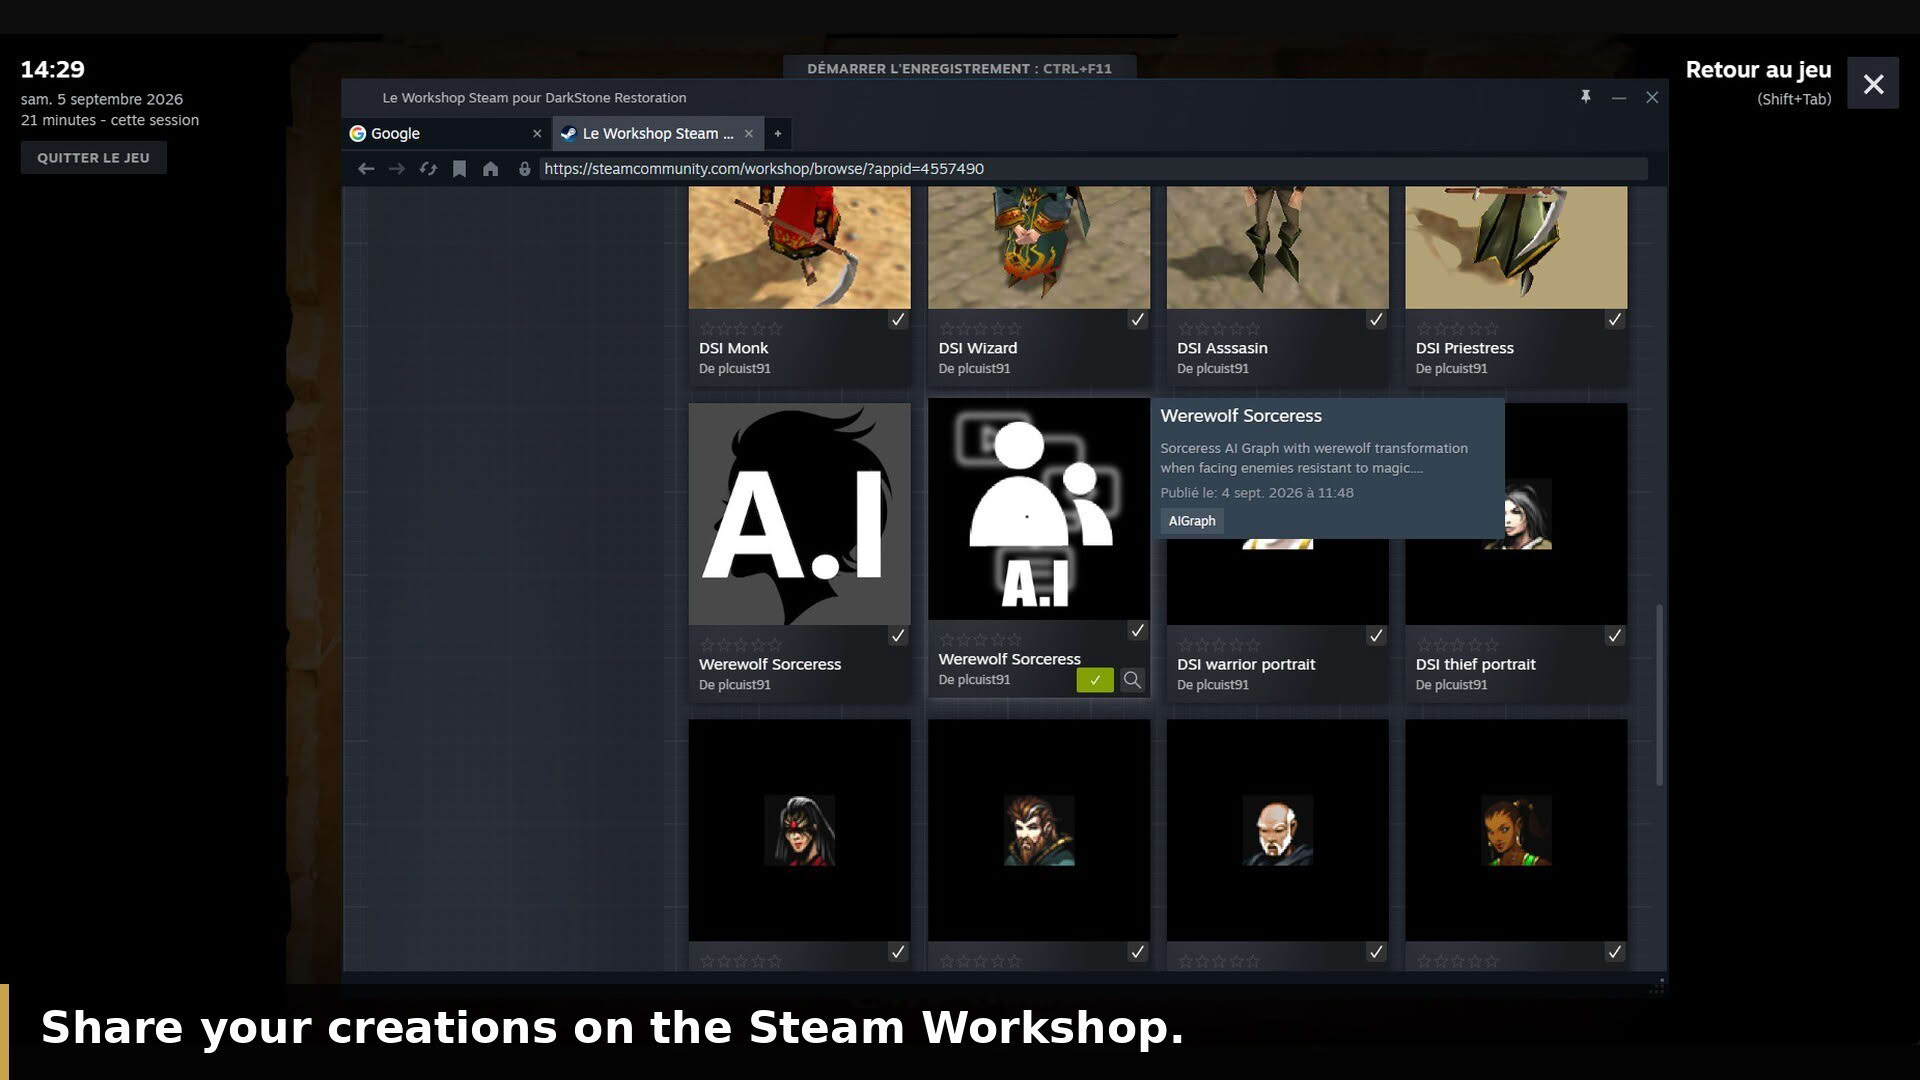Open the DSI Priestess item title
The image size is (1920, 1080).
pos(1464,348)
